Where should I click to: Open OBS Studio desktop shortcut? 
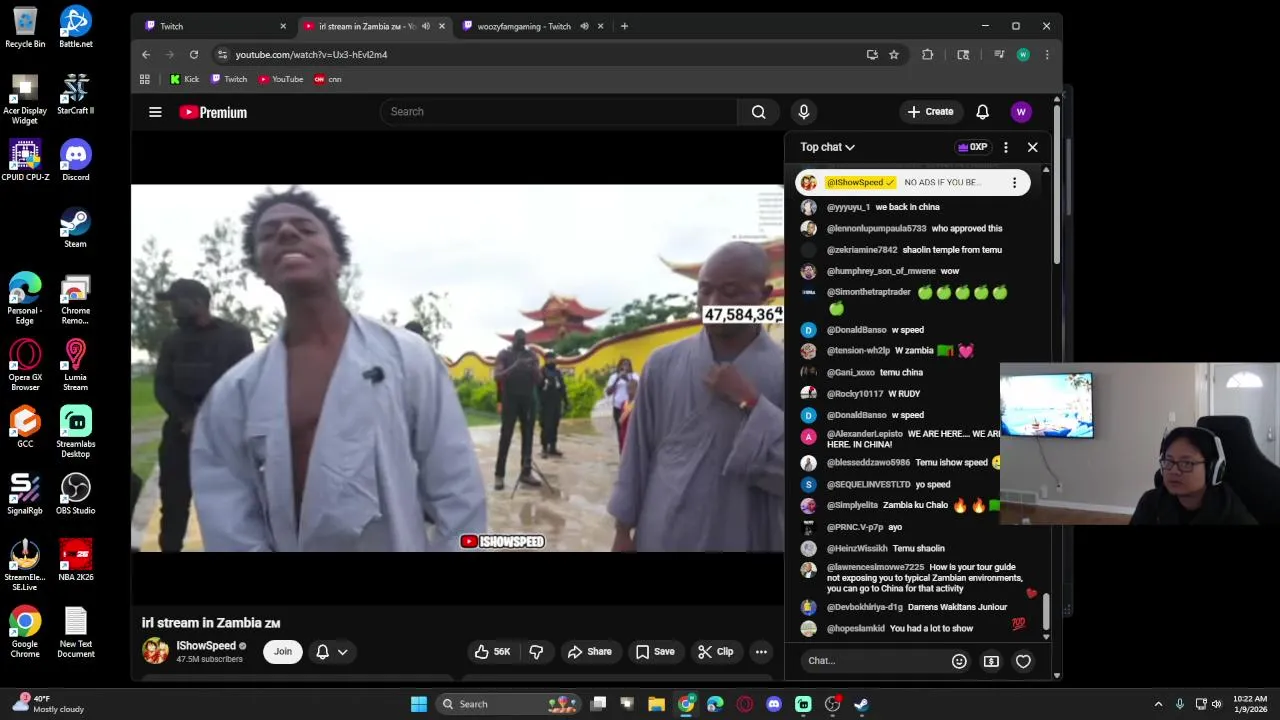[x=75, y=494]
